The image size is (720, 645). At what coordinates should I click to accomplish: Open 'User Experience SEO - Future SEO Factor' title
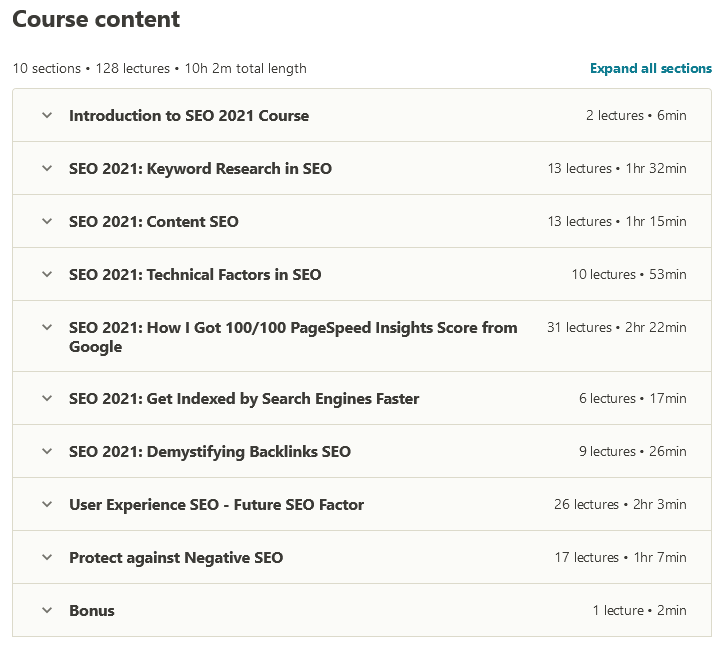click(x=216, y=504)
